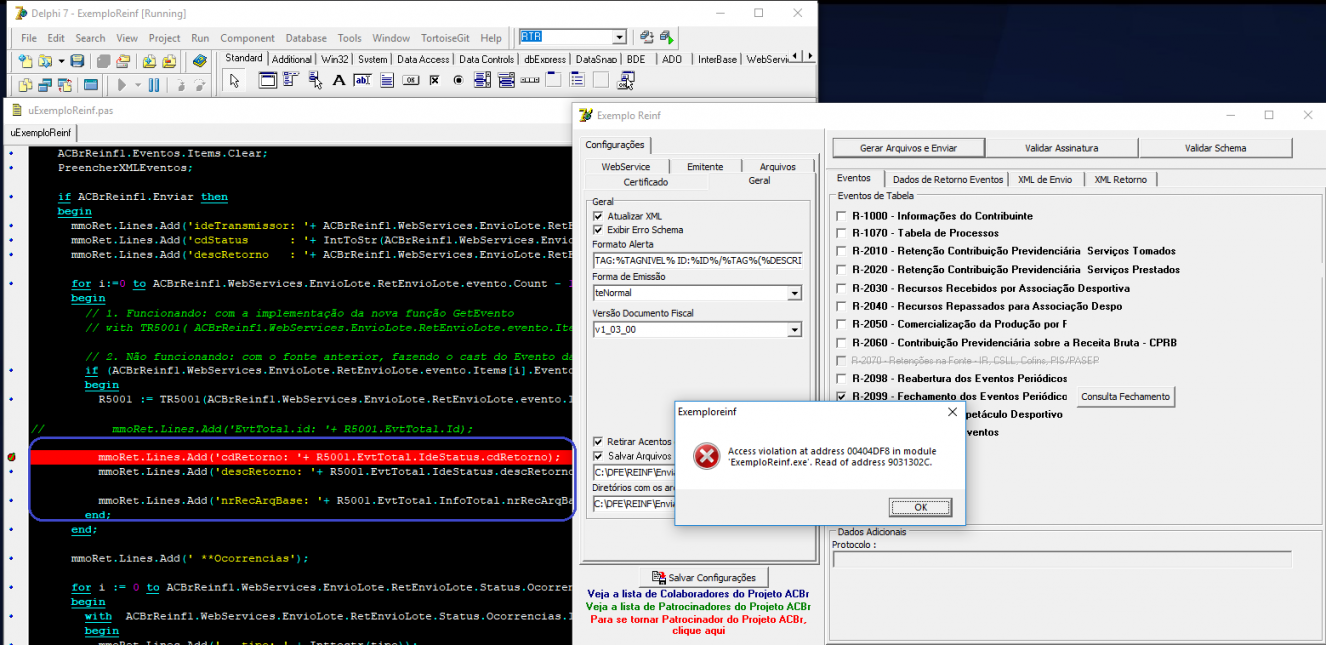Click the New Form toolbar icon

tap(91, 85)
